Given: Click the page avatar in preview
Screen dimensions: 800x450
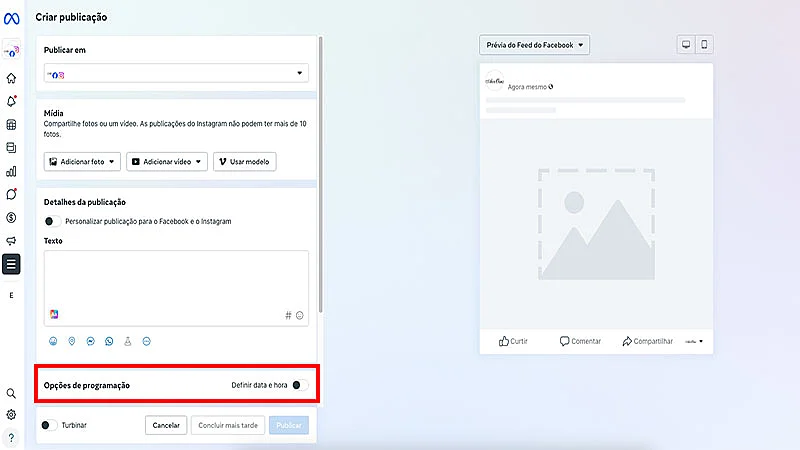Looking at the screenshot, I should [494, 81].
